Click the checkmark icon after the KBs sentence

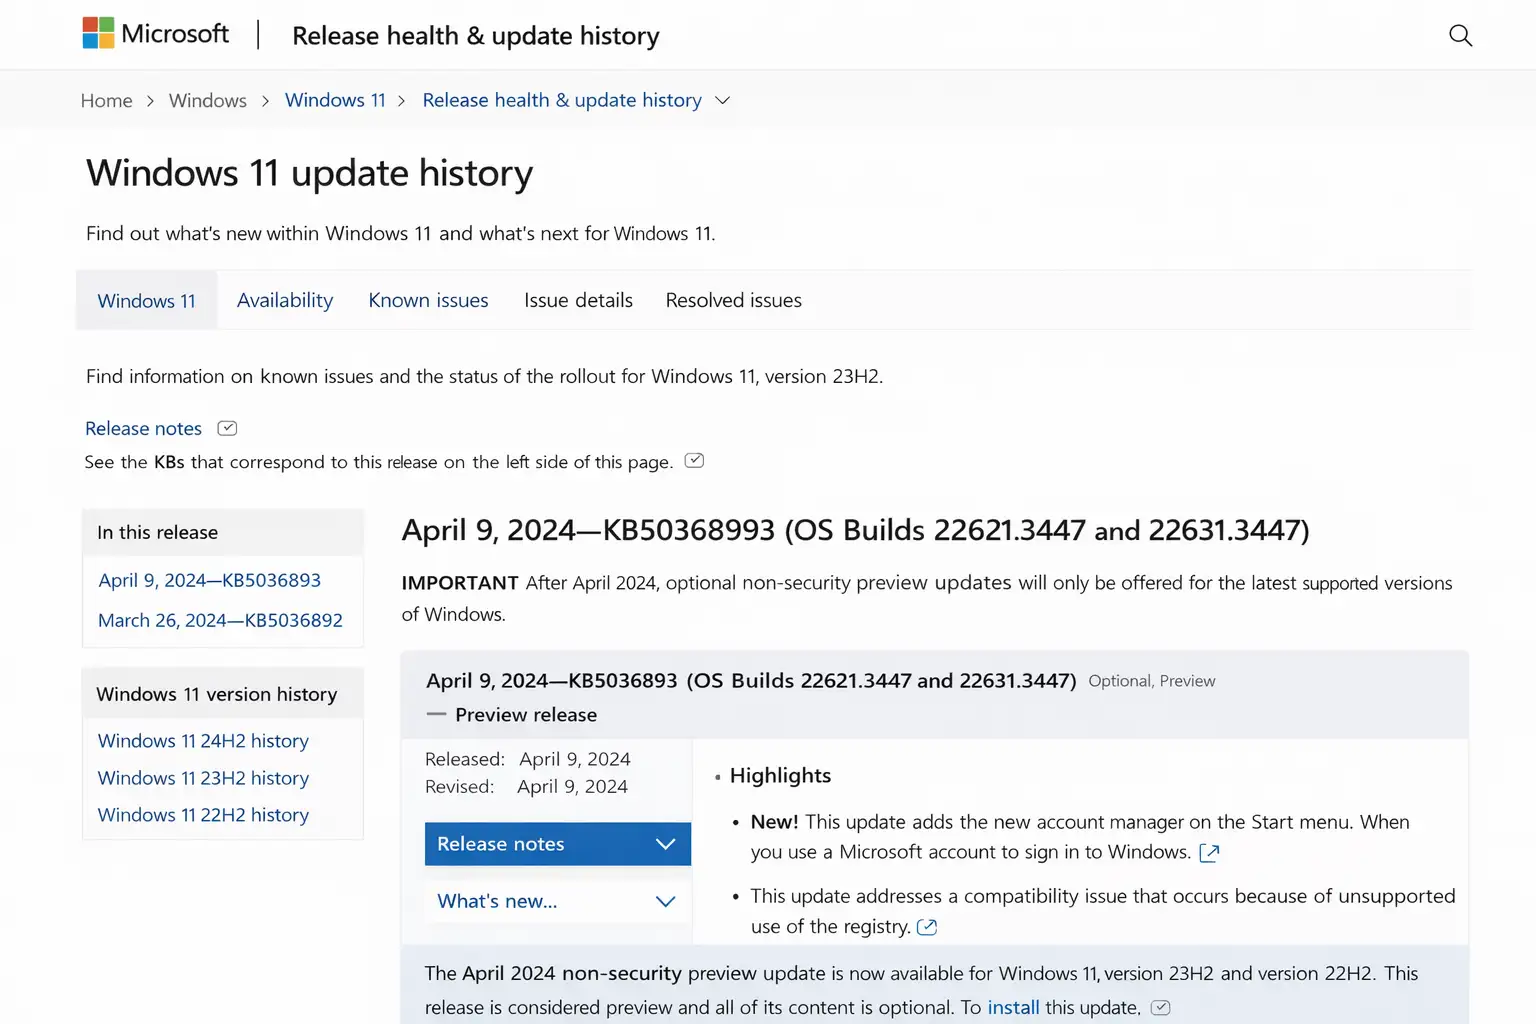694,460
